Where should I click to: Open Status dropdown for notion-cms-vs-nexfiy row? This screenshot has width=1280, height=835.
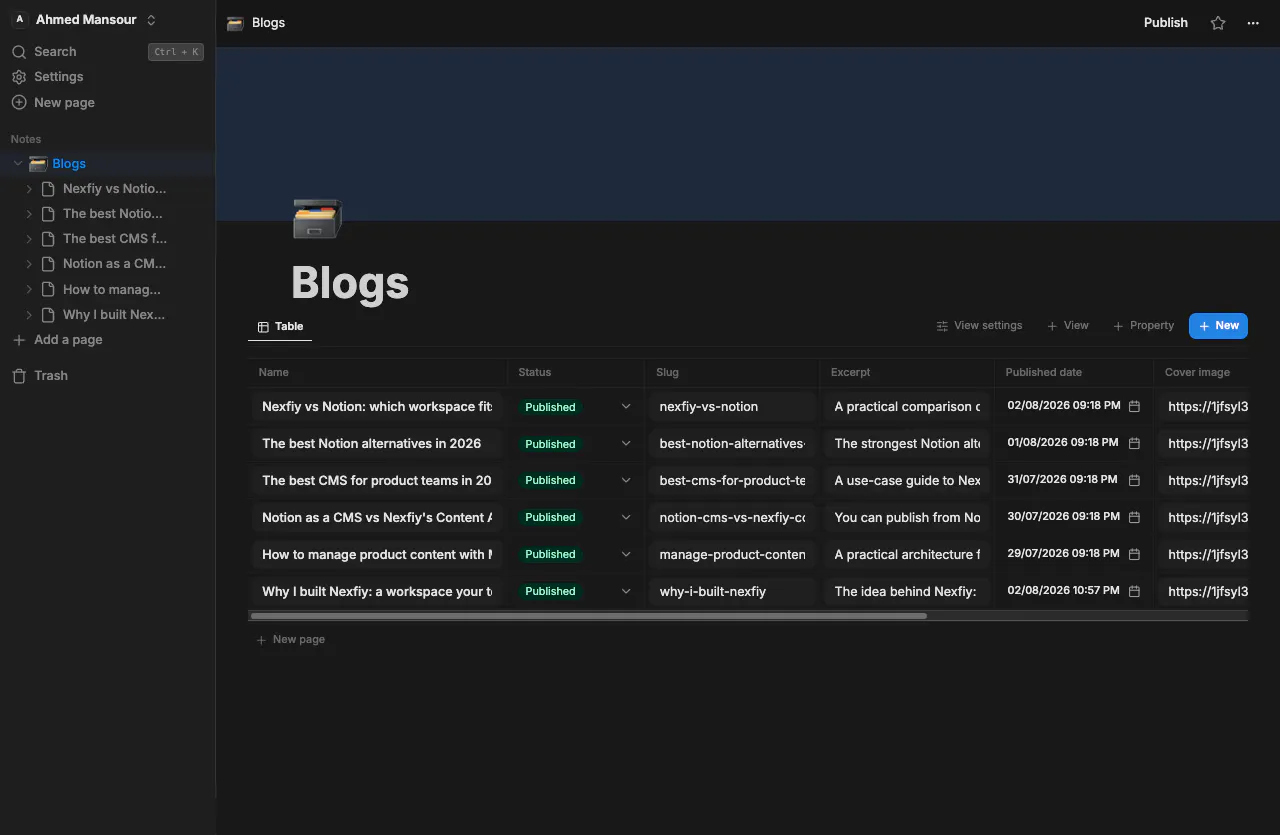pos(626,518)
